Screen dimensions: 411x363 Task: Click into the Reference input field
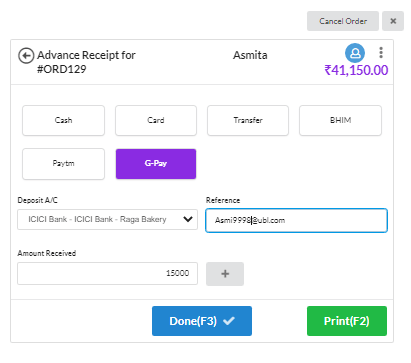pos(296,220)
